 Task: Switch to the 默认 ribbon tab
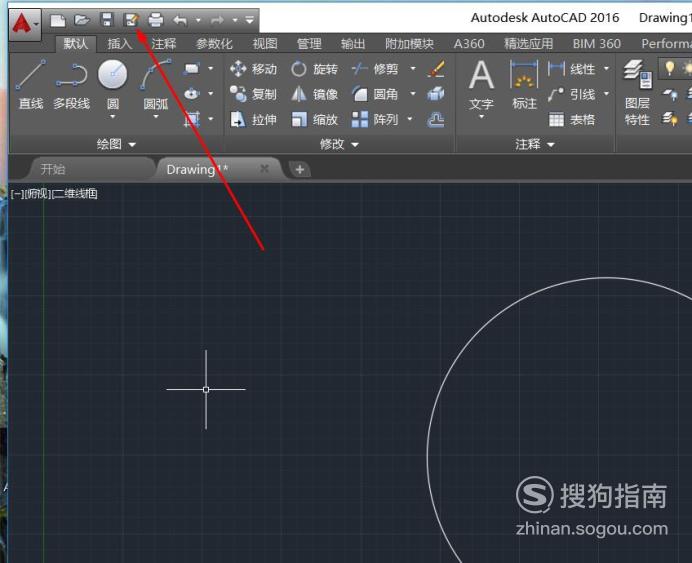pos(76,44)
